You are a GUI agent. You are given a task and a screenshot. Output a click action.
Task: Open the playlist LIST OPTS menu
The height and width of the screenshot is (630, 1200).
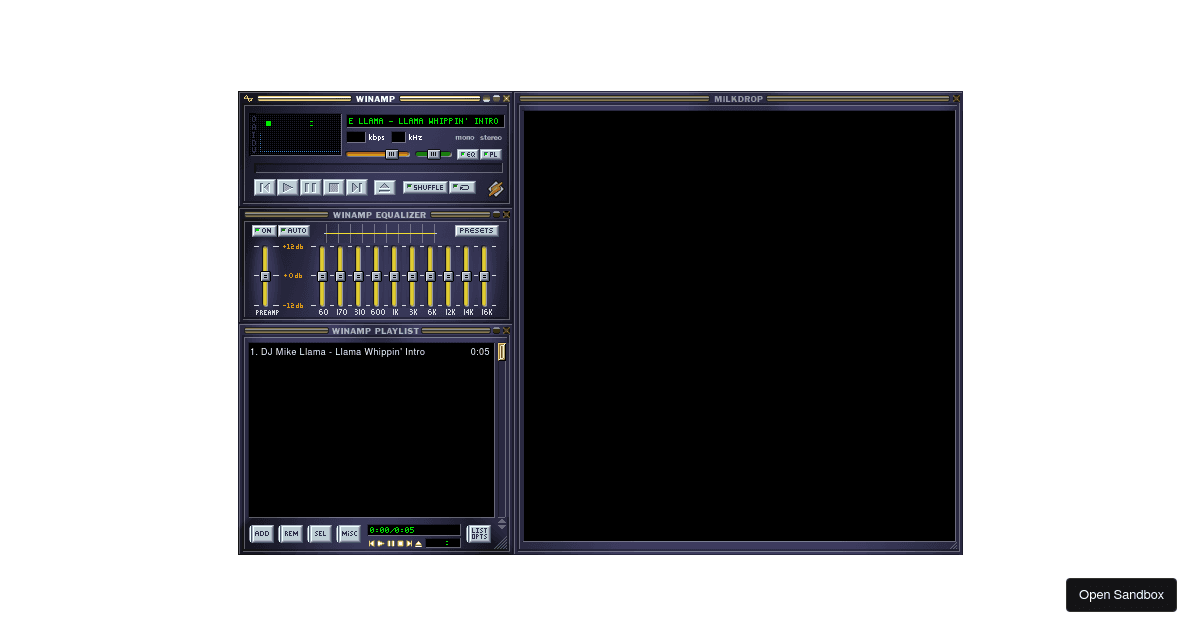[479, 534]
